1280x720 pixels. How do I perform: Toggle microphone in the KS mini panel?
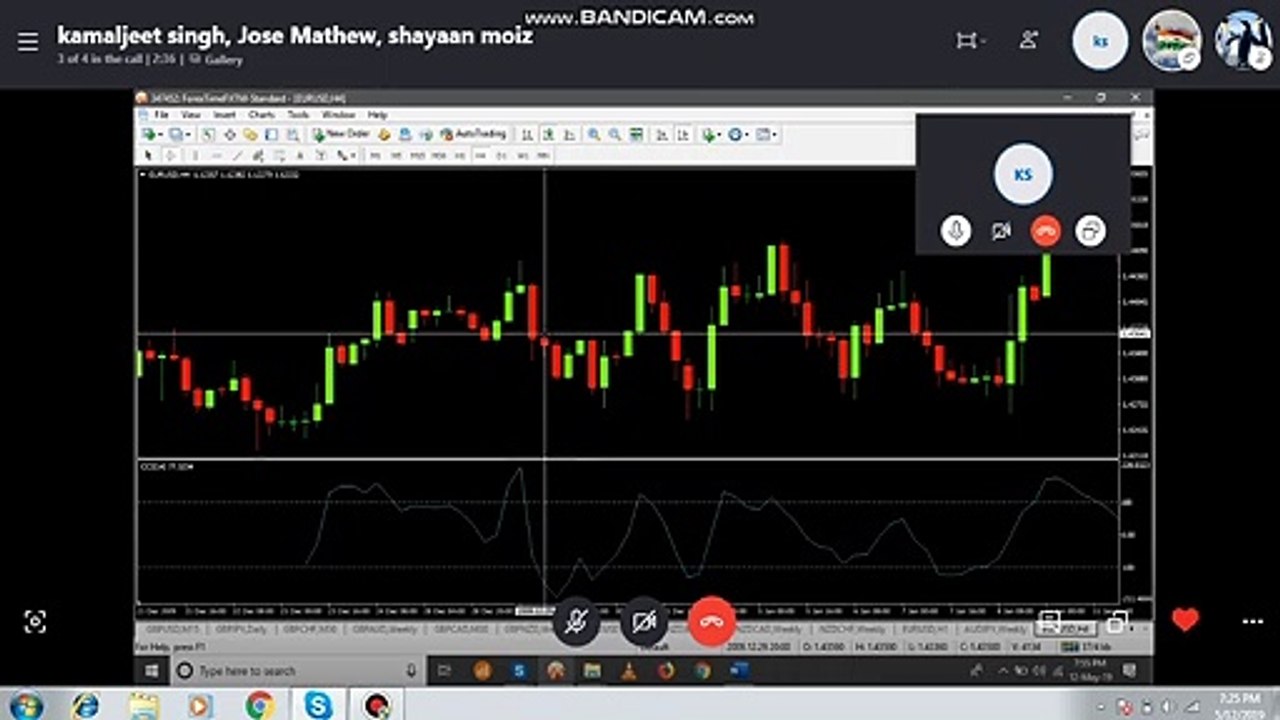click(x=956, y=231)
